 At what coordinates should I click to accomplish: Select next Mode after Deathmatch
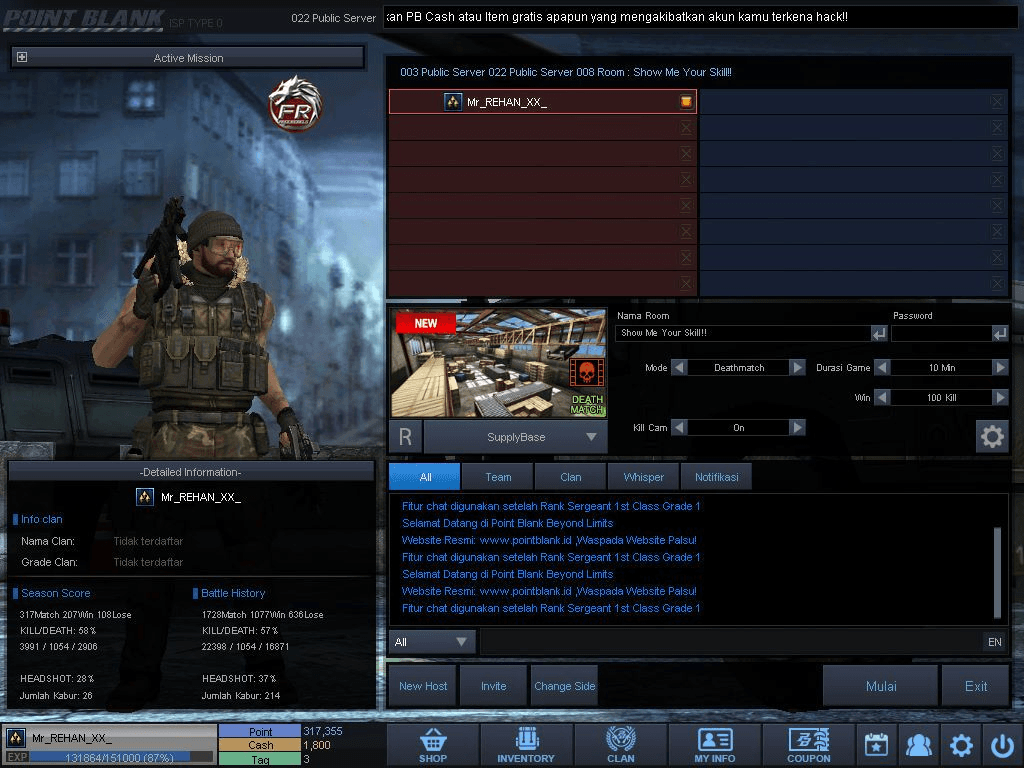pos(797,368)
